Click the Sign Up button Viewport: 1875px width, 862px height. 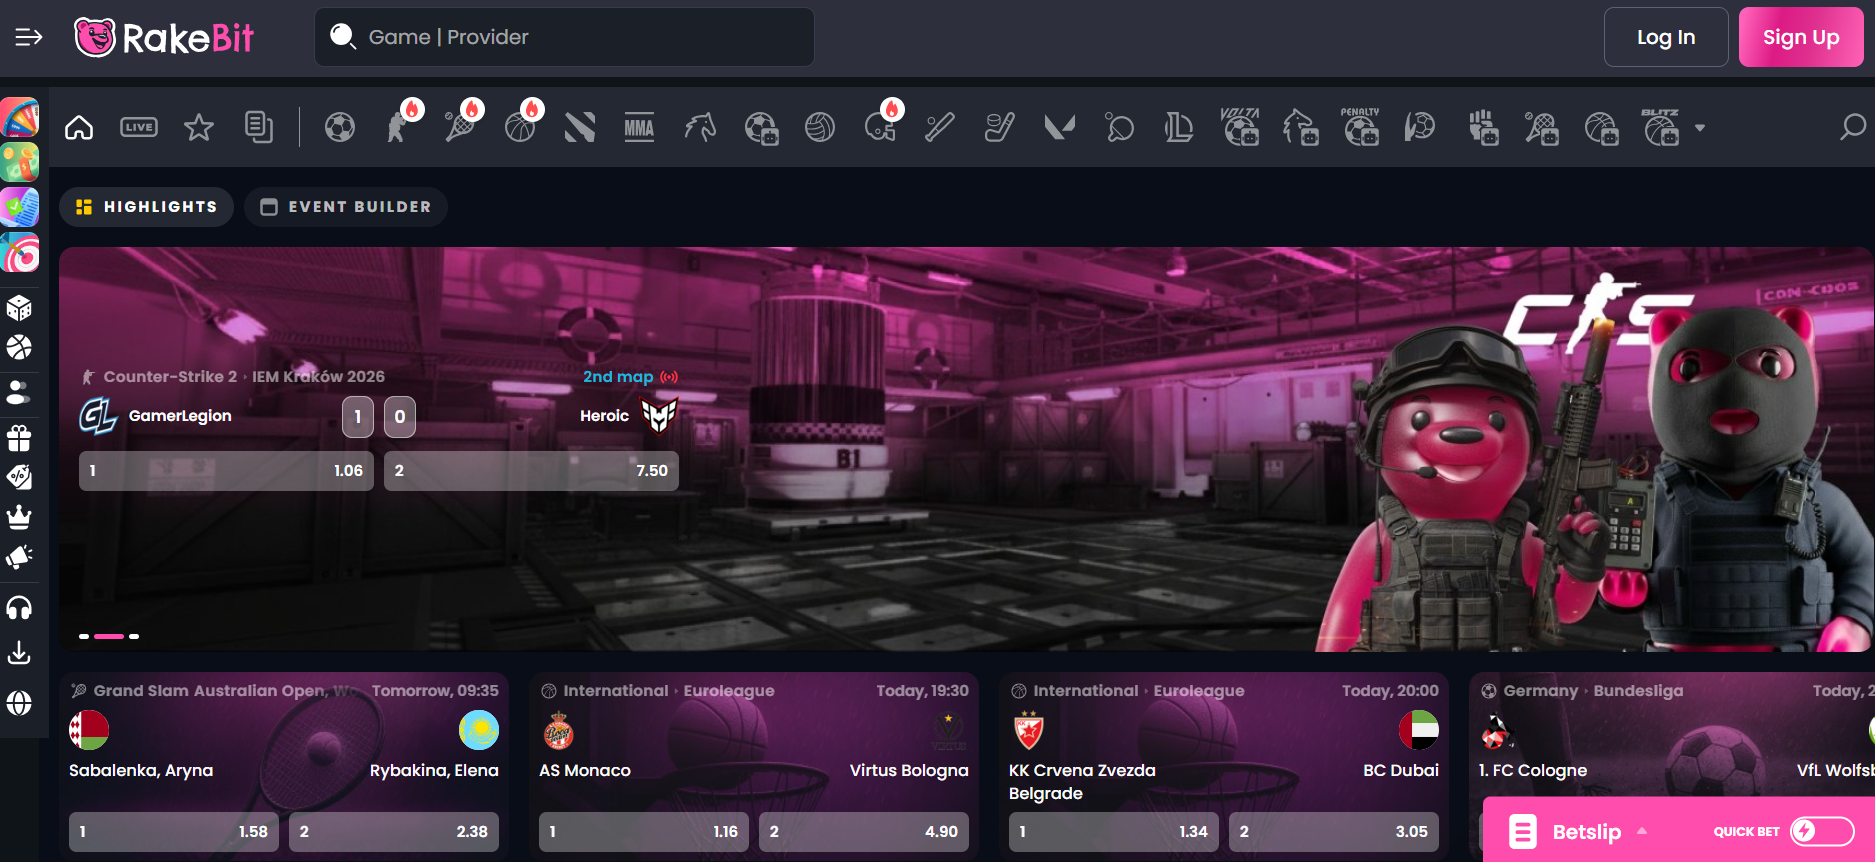pyautogui.click(x=1801, y=37)
